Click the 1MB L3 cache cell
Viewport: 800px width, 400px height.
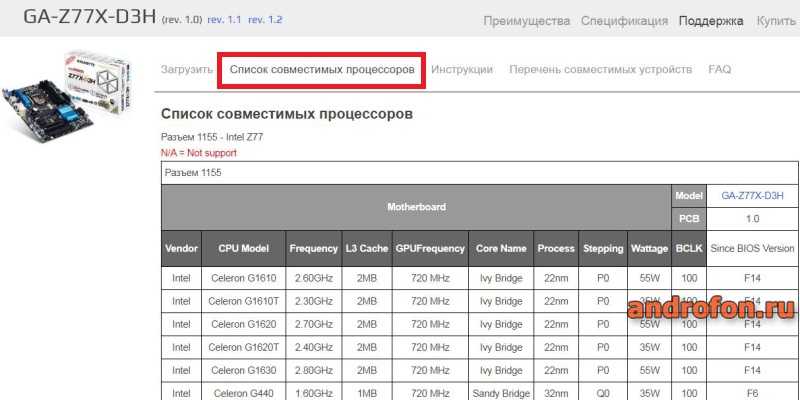coord(366,393)
